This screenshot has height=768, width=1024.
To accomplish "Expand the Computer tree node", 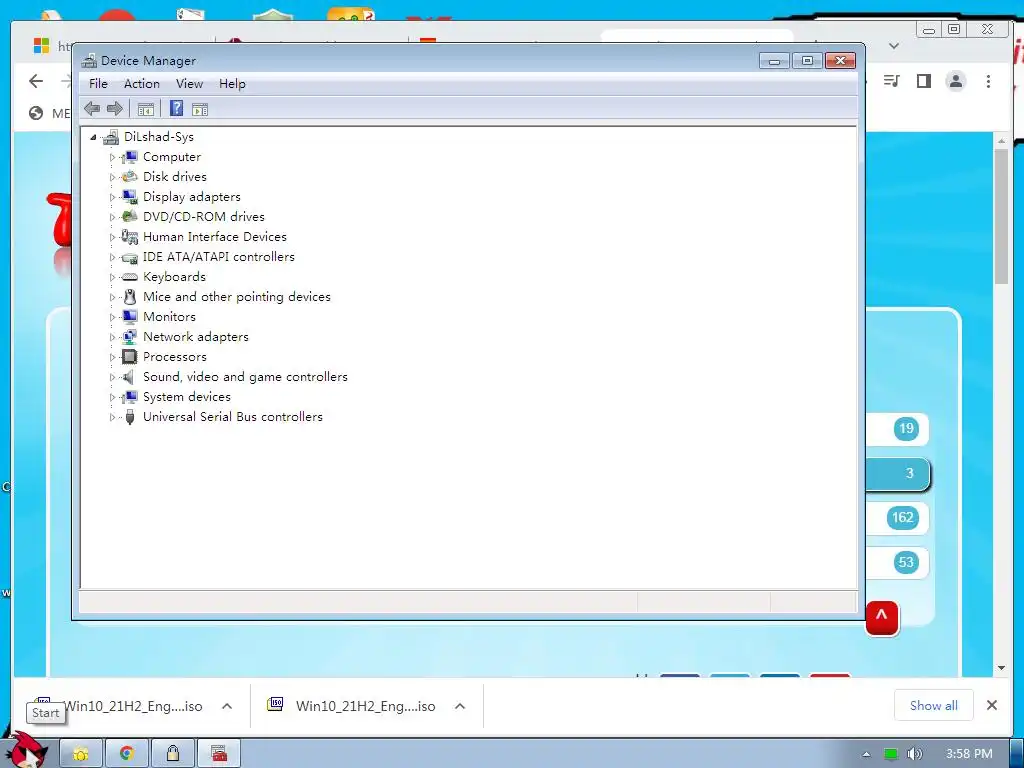I will [x=112, y=157].
